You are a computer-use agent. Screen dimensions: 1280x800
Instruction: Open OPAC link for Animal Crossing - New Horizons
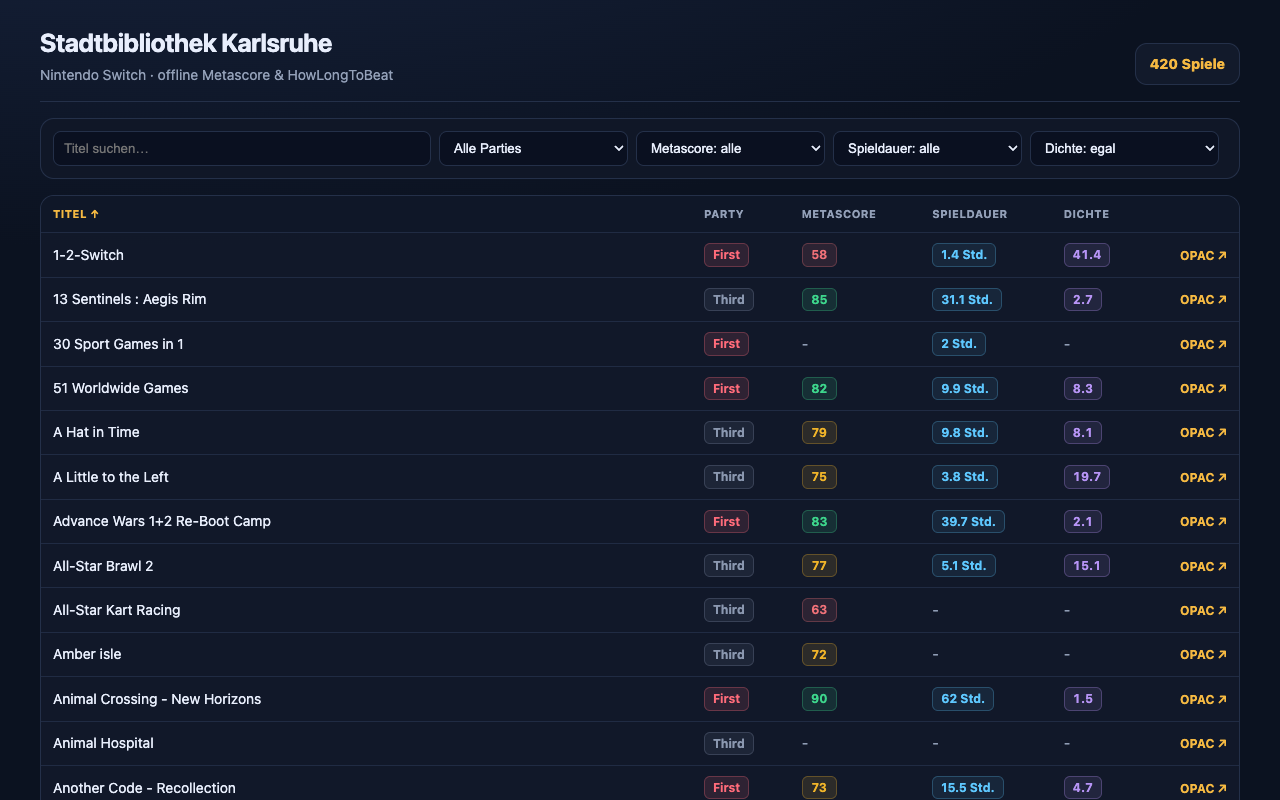click(x=1203, y=699)
